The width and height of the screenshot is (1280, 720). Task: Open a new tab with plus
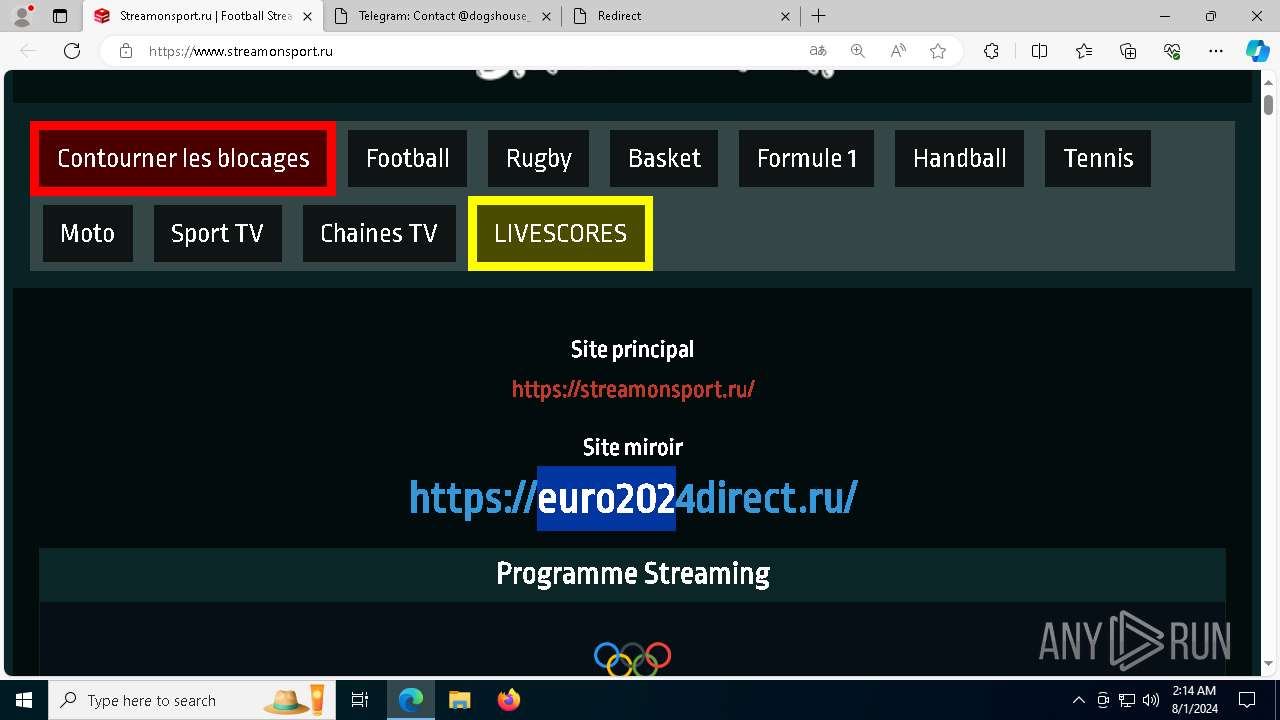point(818,16)
